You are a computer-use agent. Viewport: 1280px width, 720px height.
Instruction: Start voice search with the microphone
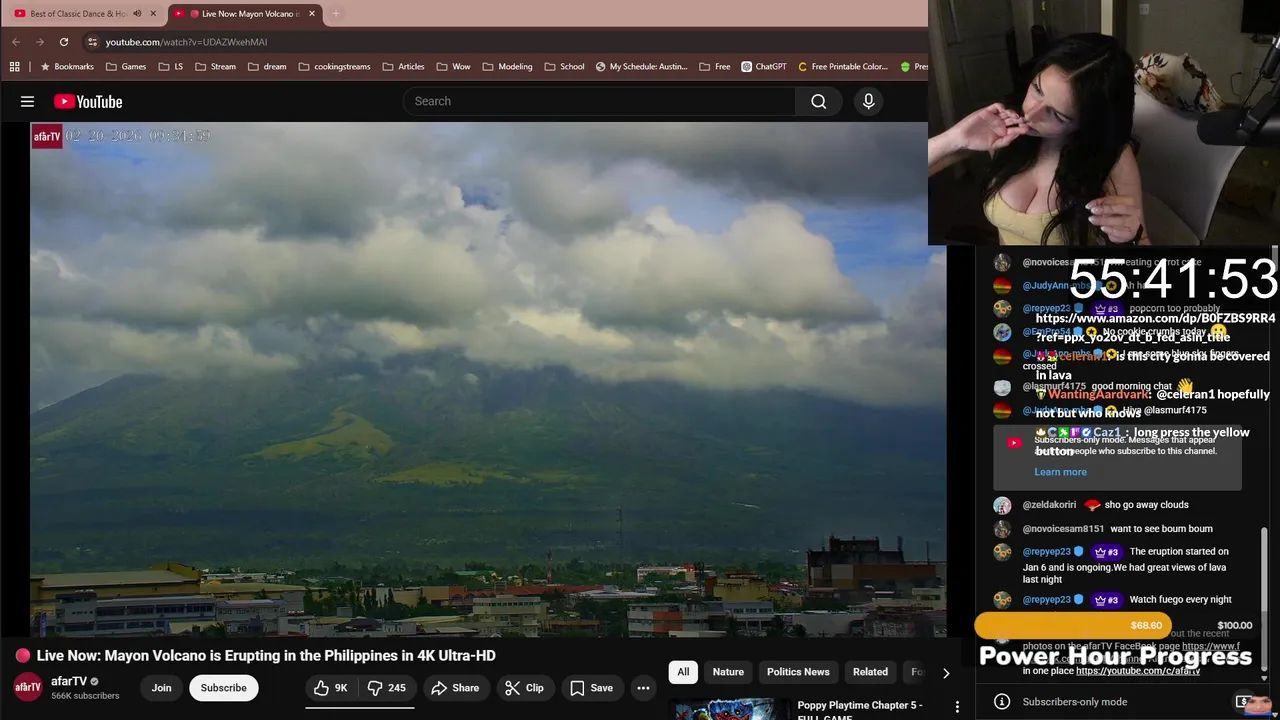(x=868, y=101)
